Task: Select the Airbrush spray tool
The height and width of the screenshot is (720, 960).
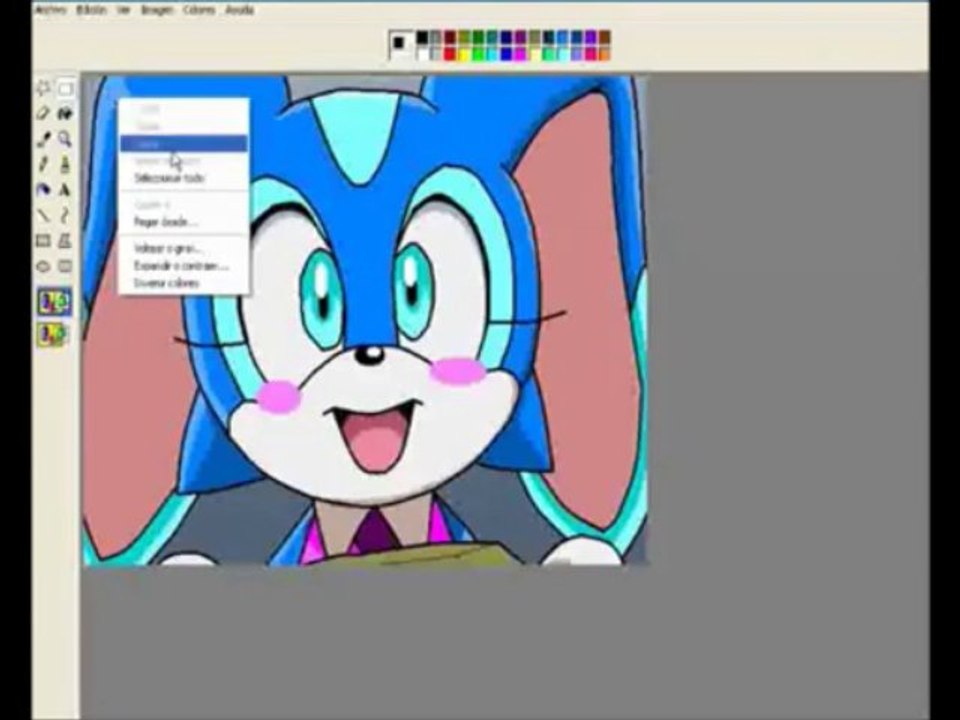Action: (42, 190)
